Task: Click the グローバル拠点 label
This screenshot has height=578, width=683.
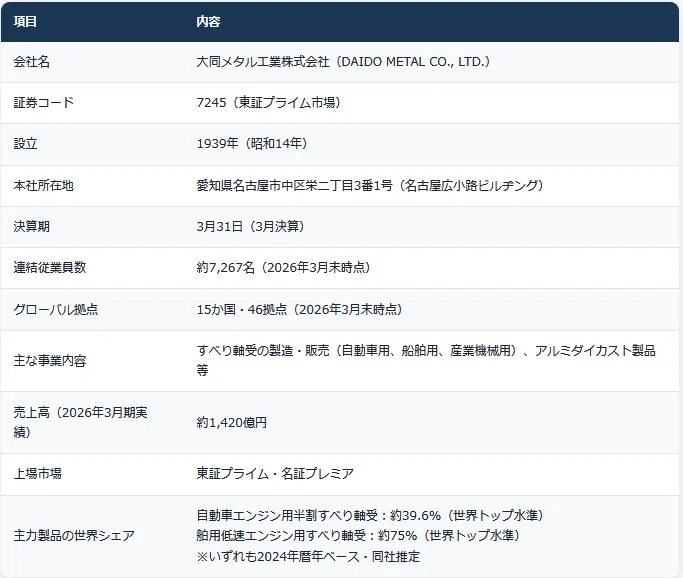Action: pyautogui.click(x=56, y=309)
